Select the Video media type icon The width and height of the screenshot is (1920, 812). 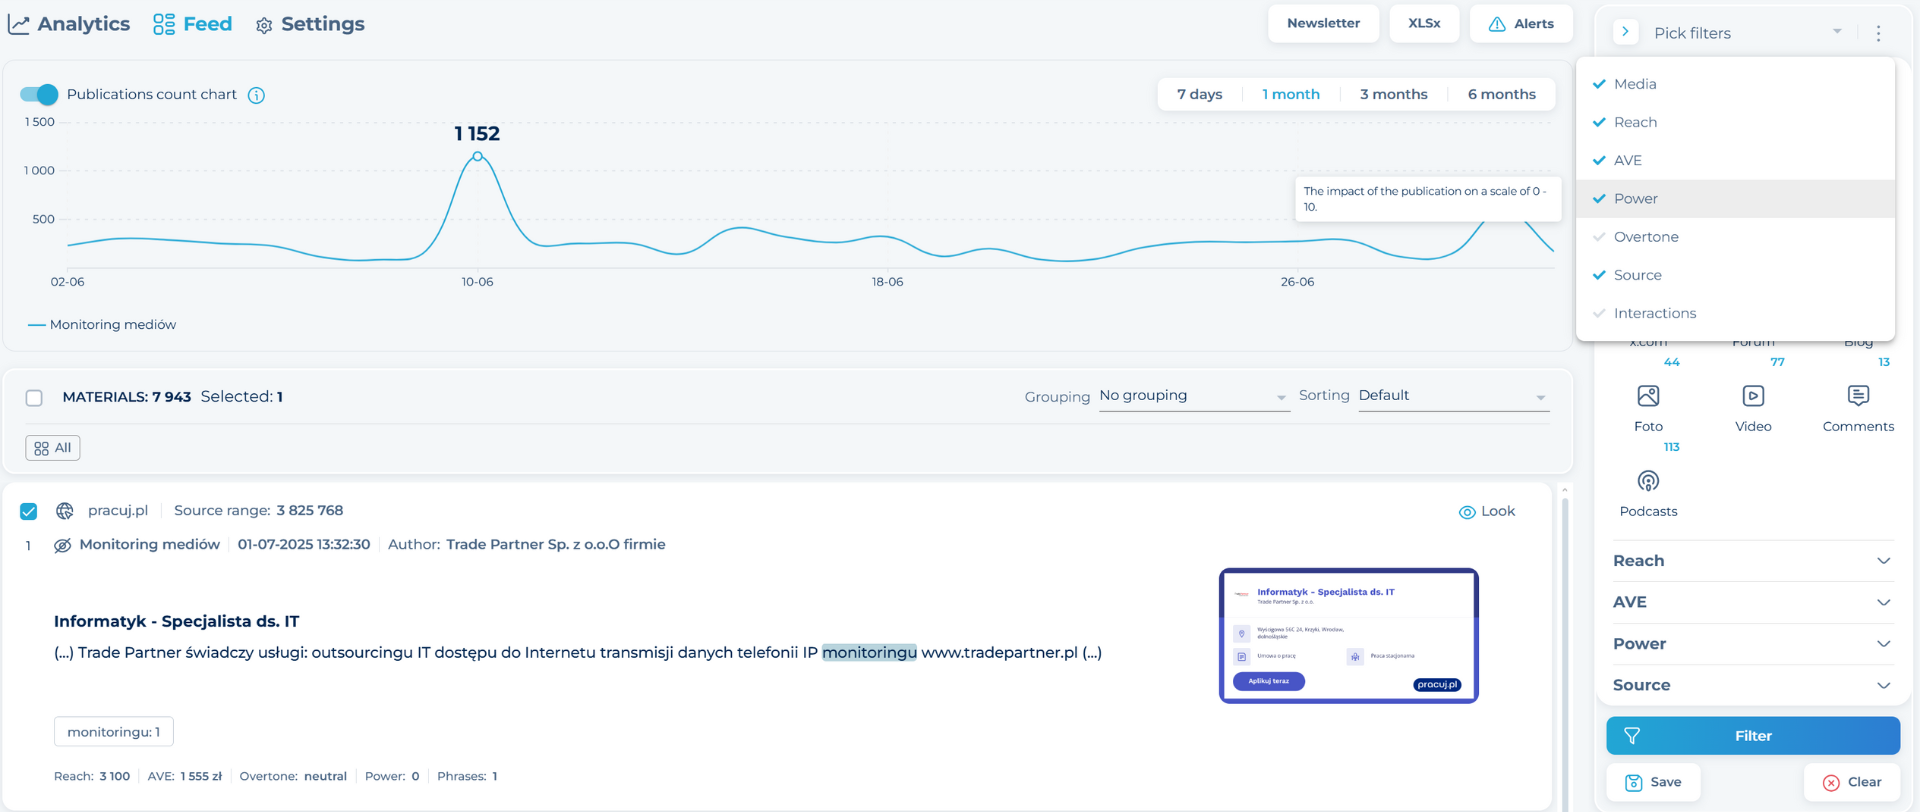click(x=1753, y=397)
